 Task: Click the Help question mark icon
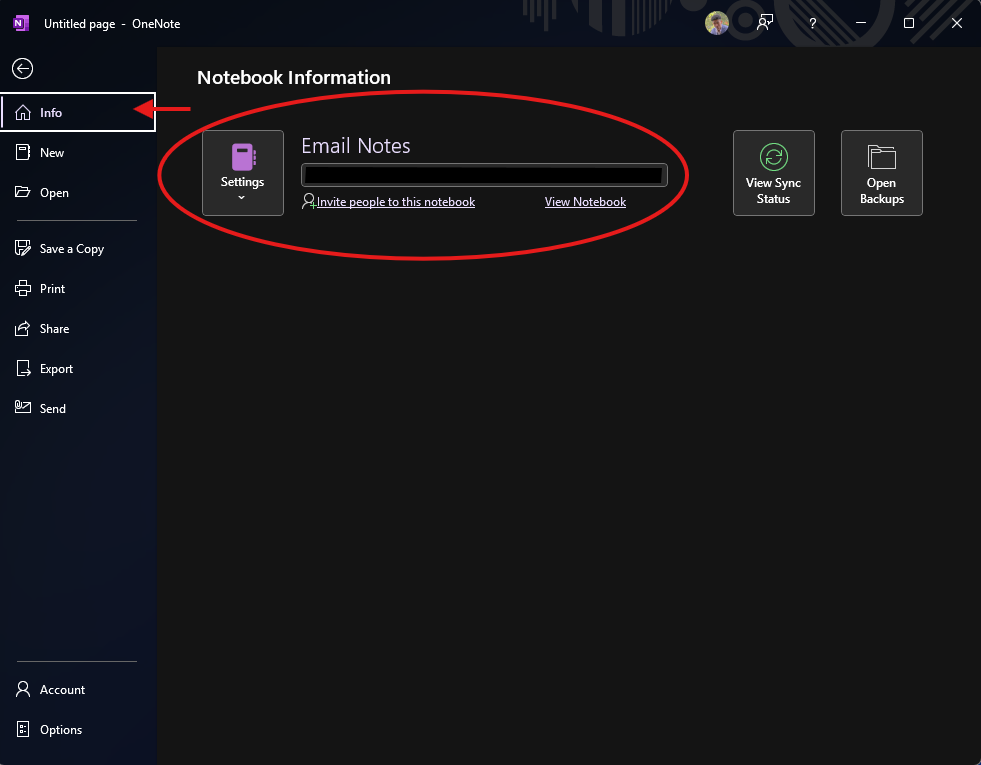click(x=813, y=23)
